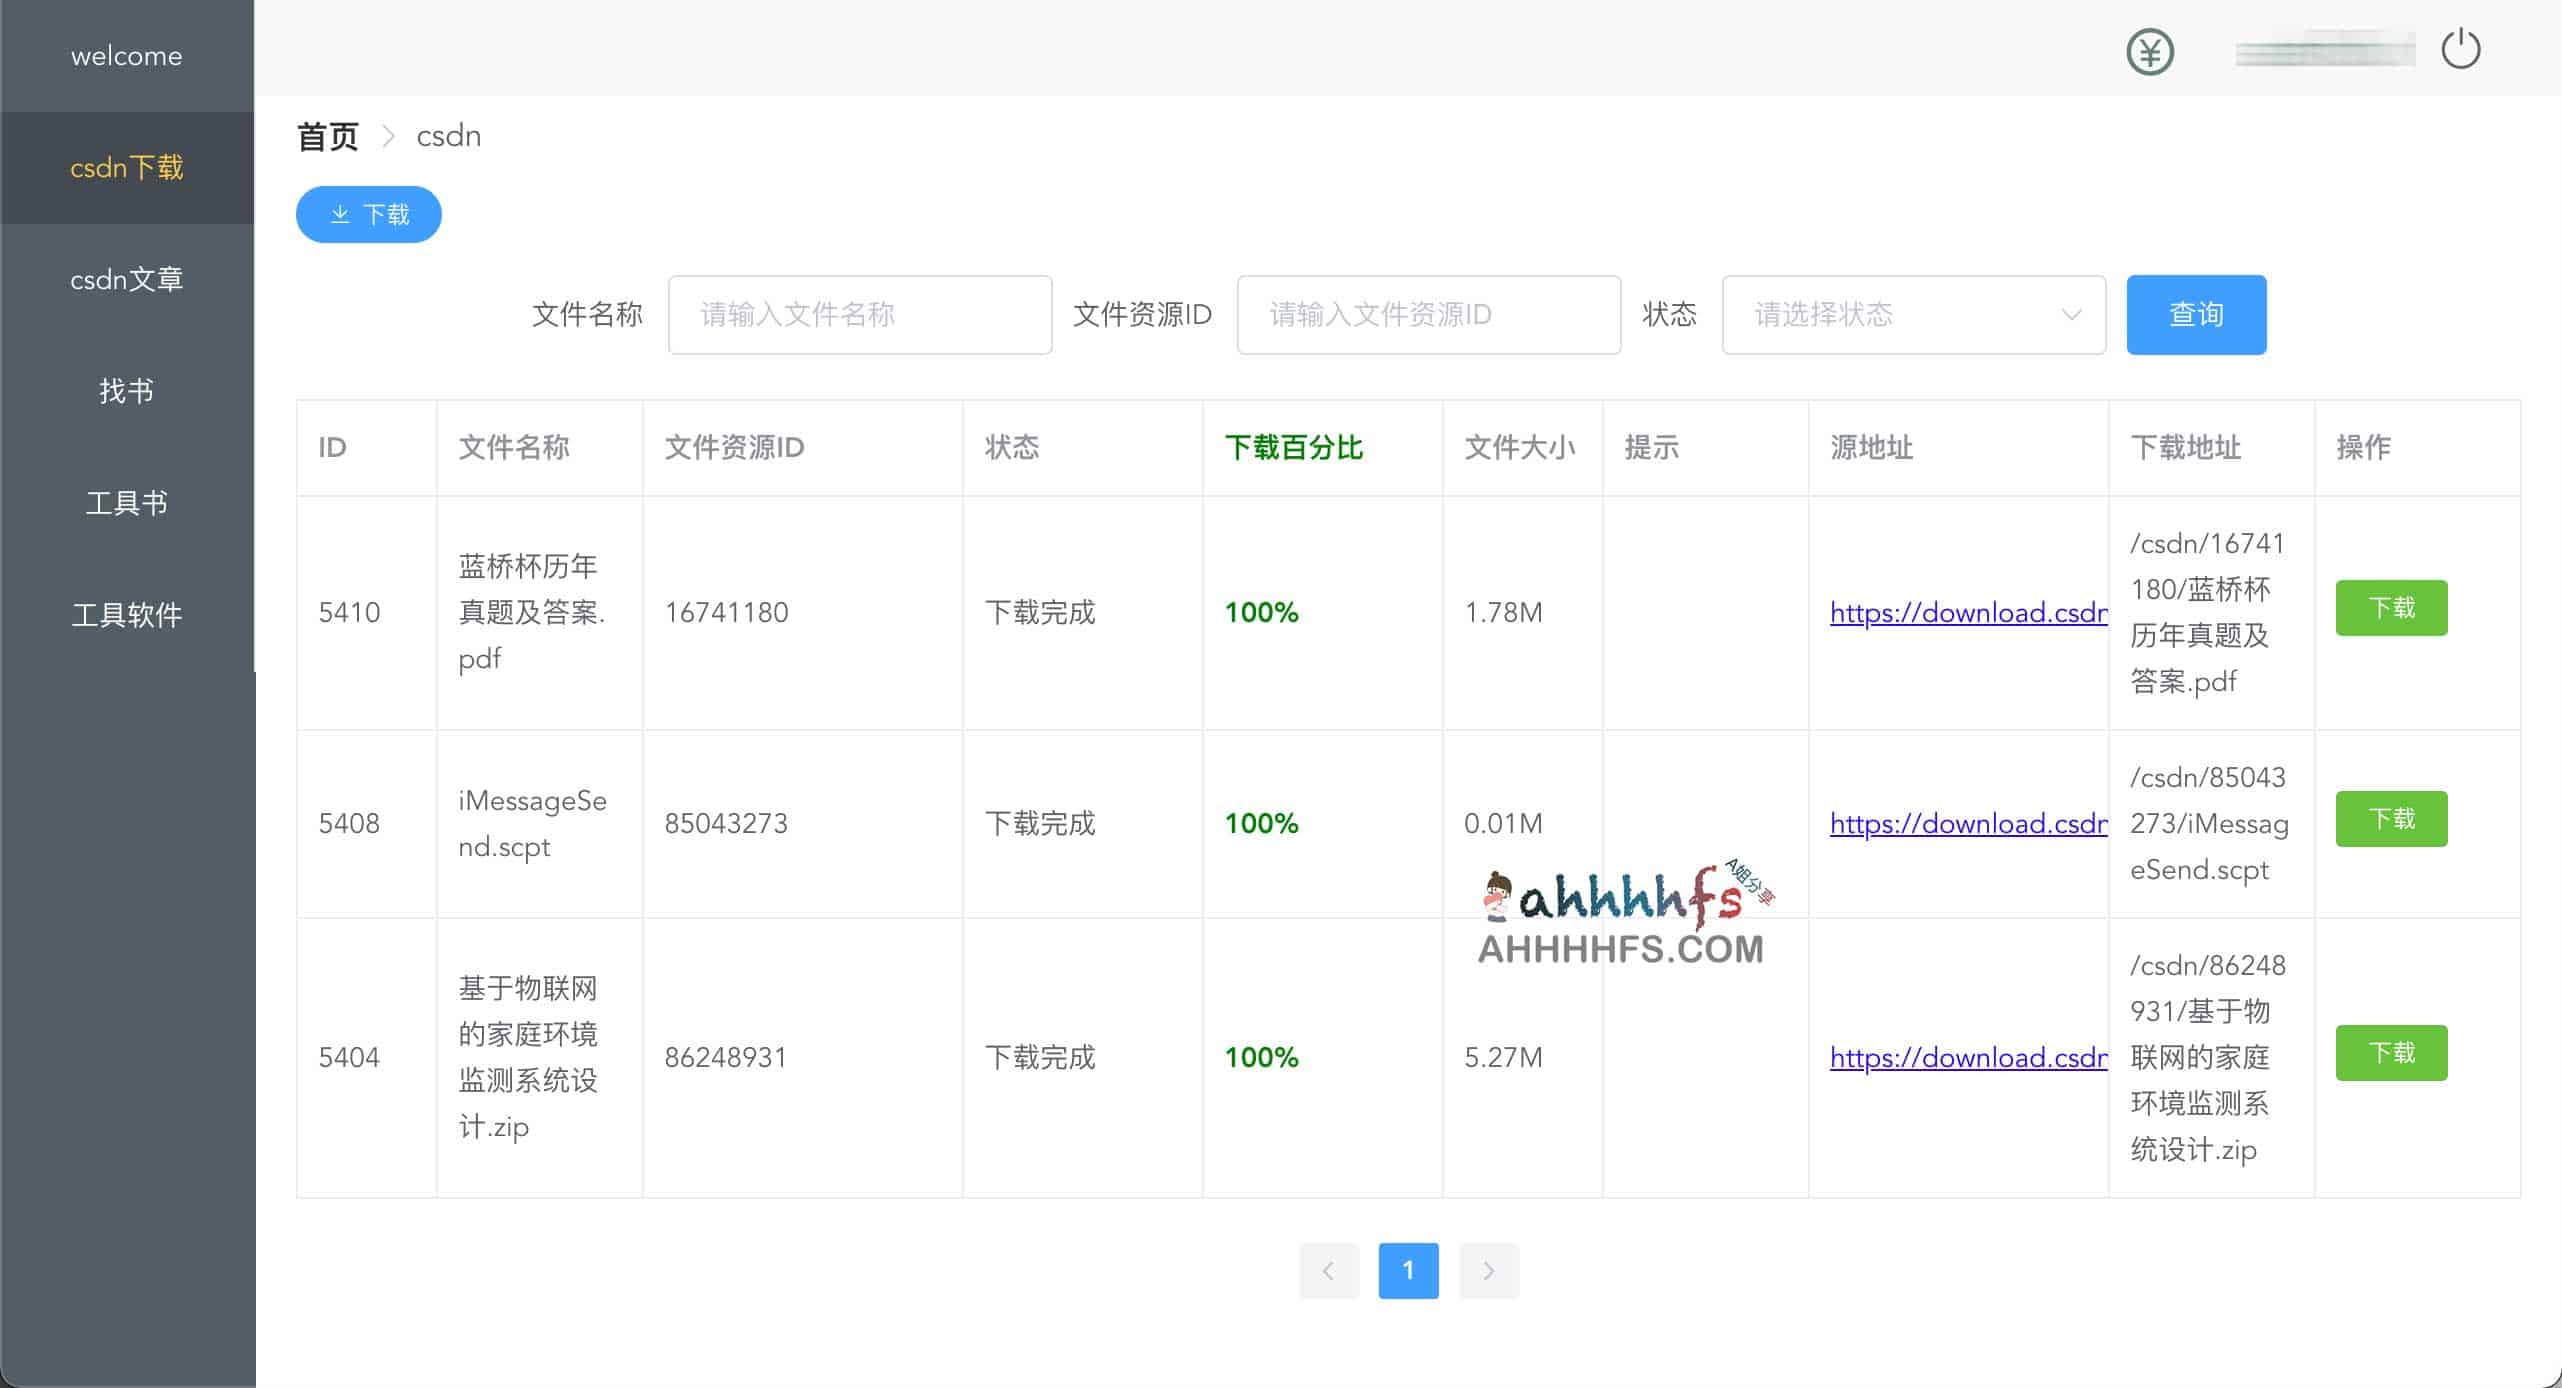This screenshot has width=2562, height=1388.
Task: Click the previous page arrow in pagination
Action: [1329, 1270]
